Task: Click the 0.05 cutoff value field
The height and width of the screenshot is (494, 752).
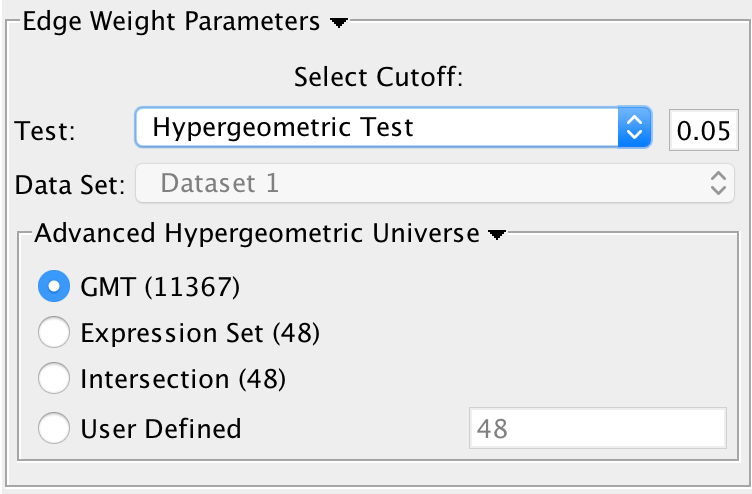Action: (x=703, y=128)
